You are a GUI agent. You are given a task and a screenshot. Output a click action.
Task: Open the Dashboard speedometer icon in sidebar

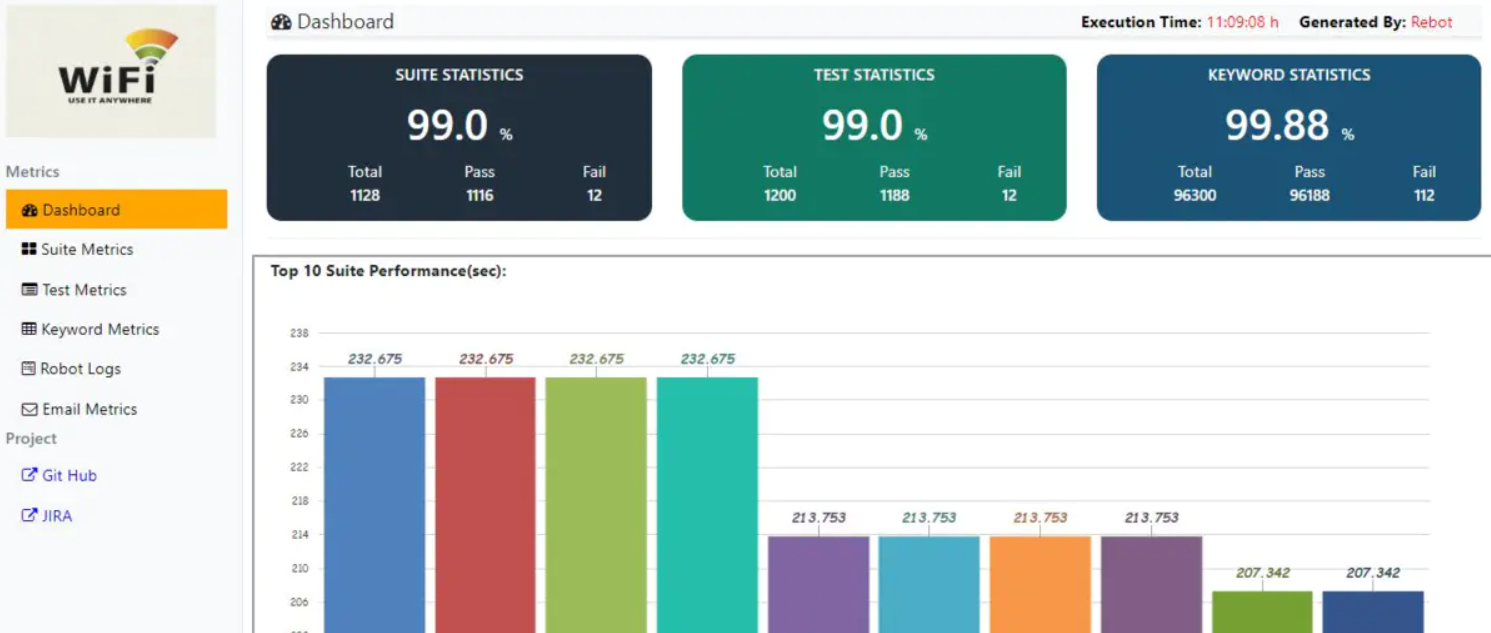coord(29,209)
